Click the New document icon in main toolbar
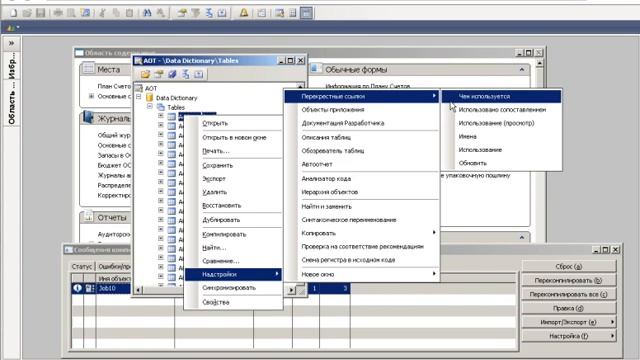Image resolution: width=640 pixels, height=360 pixels. [13, 13]
